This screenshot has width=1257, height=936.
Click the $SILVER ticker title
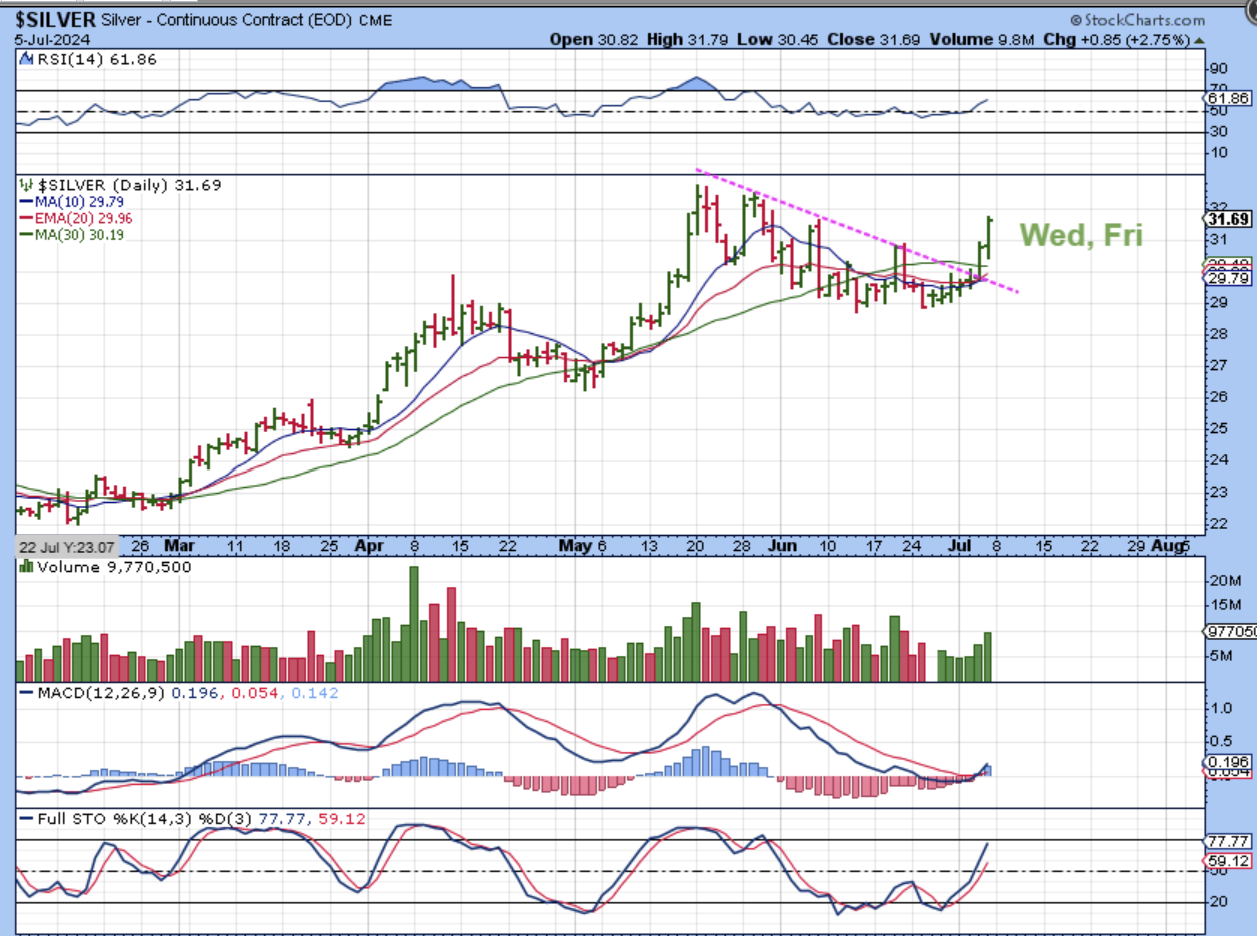(x=56, y=20)
